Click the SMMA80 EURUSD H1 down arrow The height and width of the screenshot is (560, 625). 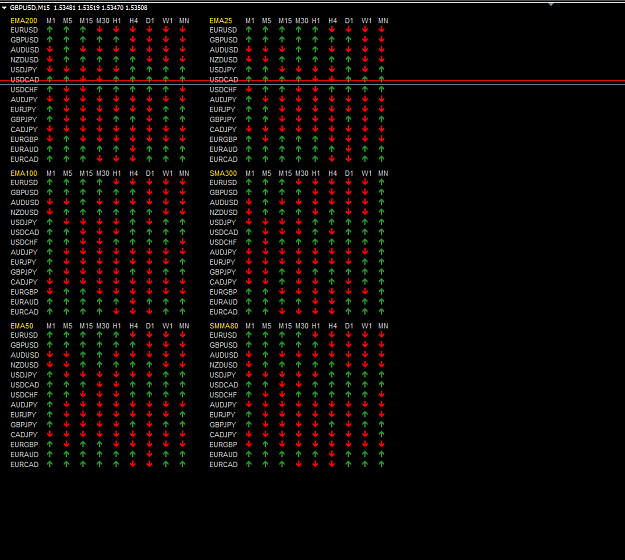coord(315,335)
